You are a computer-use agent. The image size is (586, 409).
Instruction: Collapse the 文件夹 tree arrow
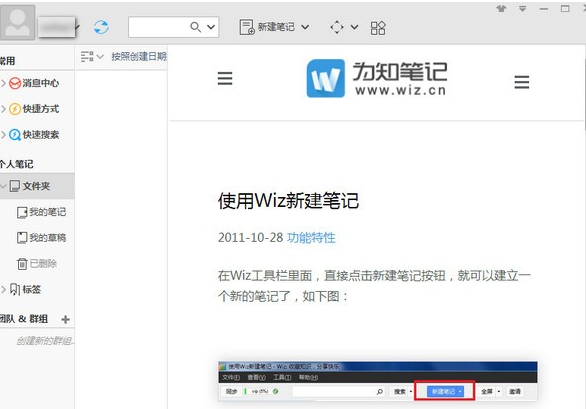(x=3, y=186)
